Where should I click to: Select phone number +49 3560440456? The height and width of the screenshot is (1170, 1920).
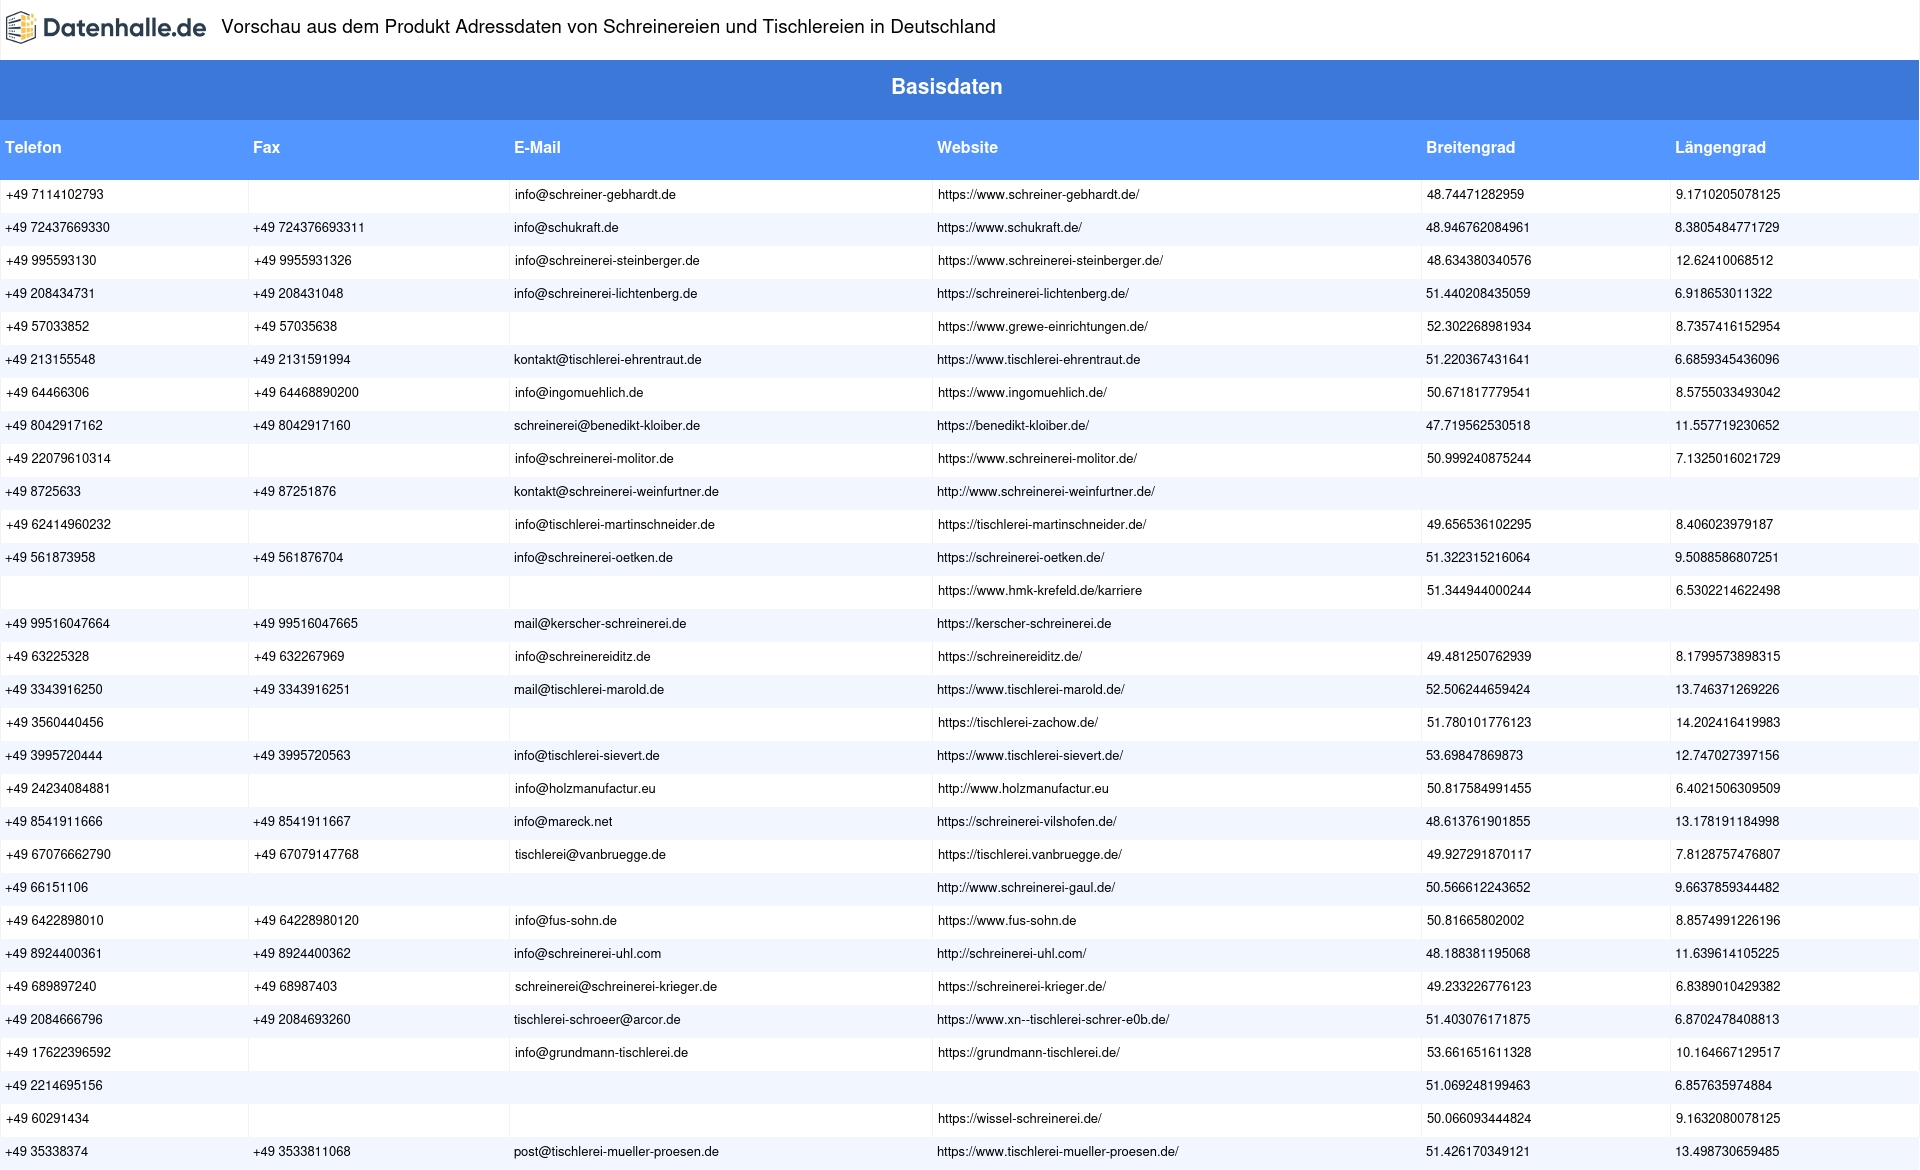[54, 723]
